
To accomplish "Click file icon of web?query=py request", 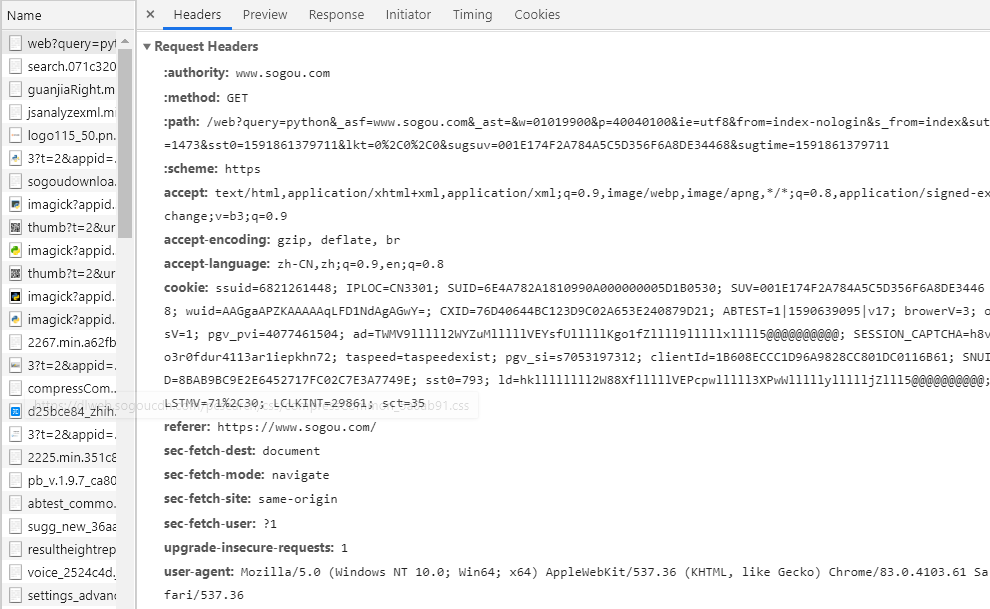I will tap(15, 44).
